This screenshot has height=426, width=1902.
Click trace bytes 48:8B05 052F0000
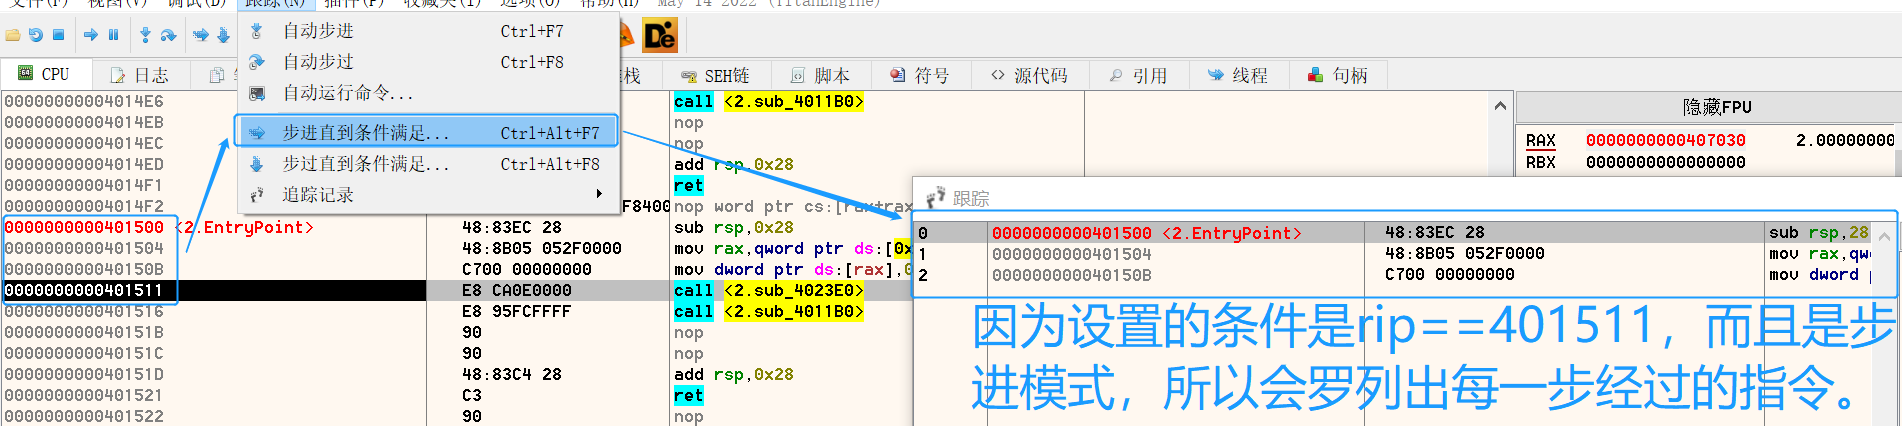click(1464, 254)
